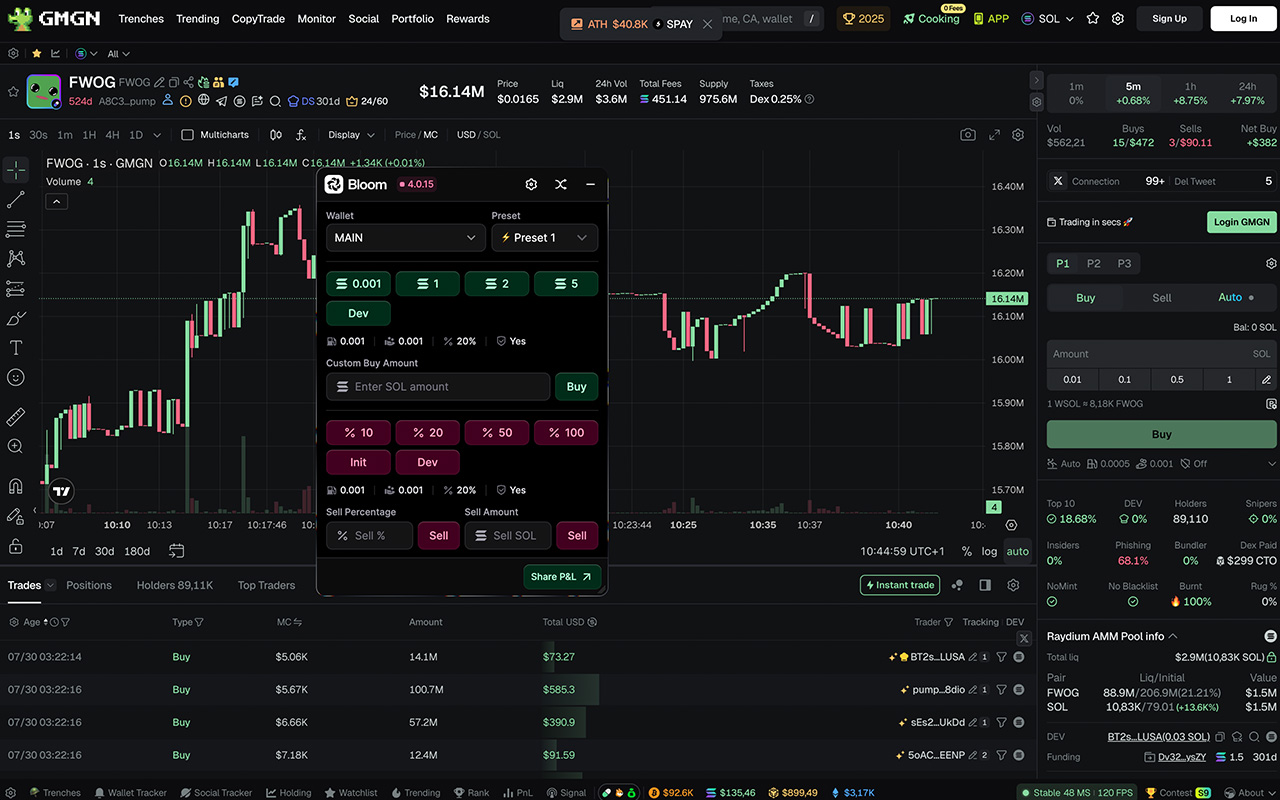Open the SOL chain selector
Screen dimensions: 1280x800
[x=1047, y=18]
